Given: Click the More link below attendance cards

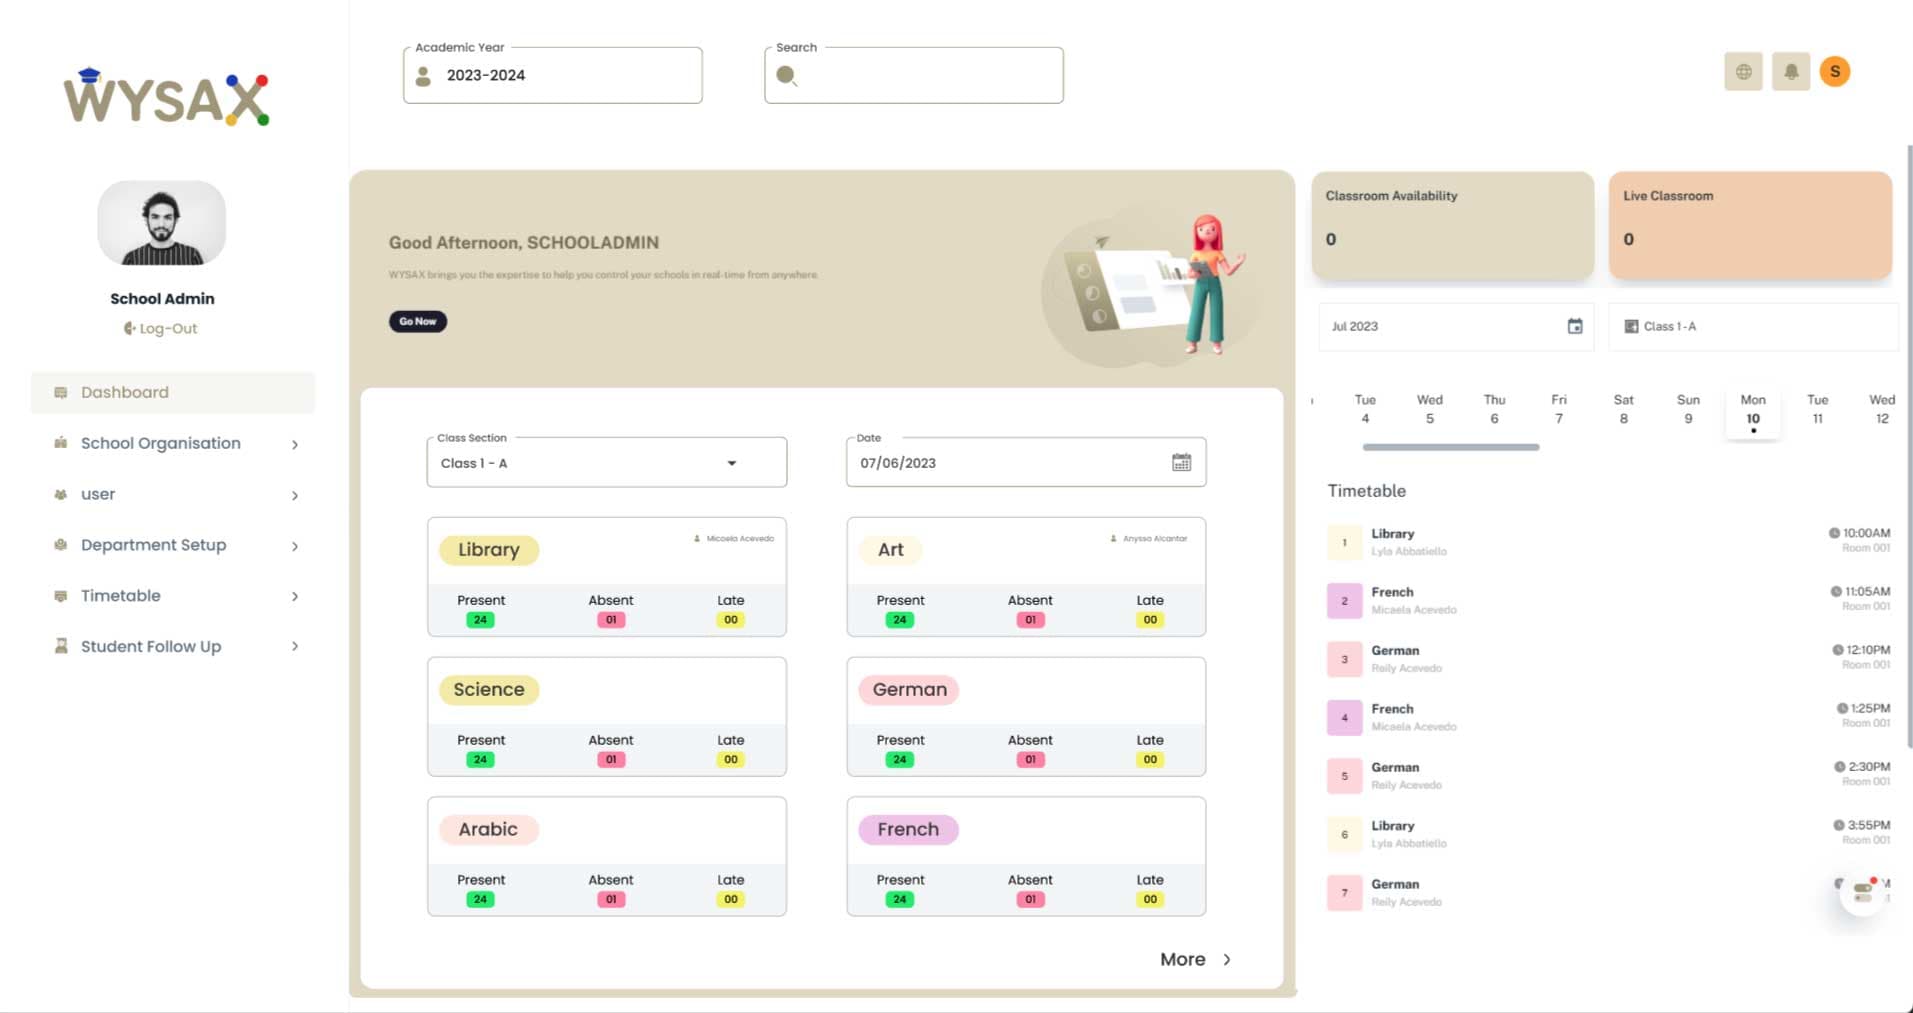Looking at the screenshot, I should [x=1194, y=960].
